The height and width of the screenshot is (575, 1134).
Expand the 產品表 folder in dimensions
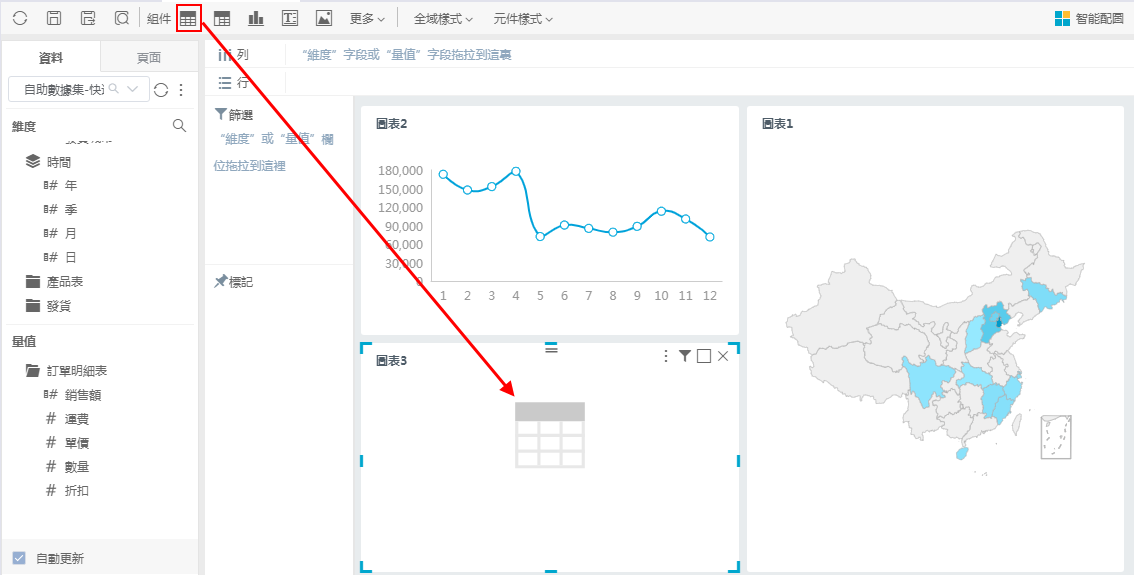pos(64,282)
